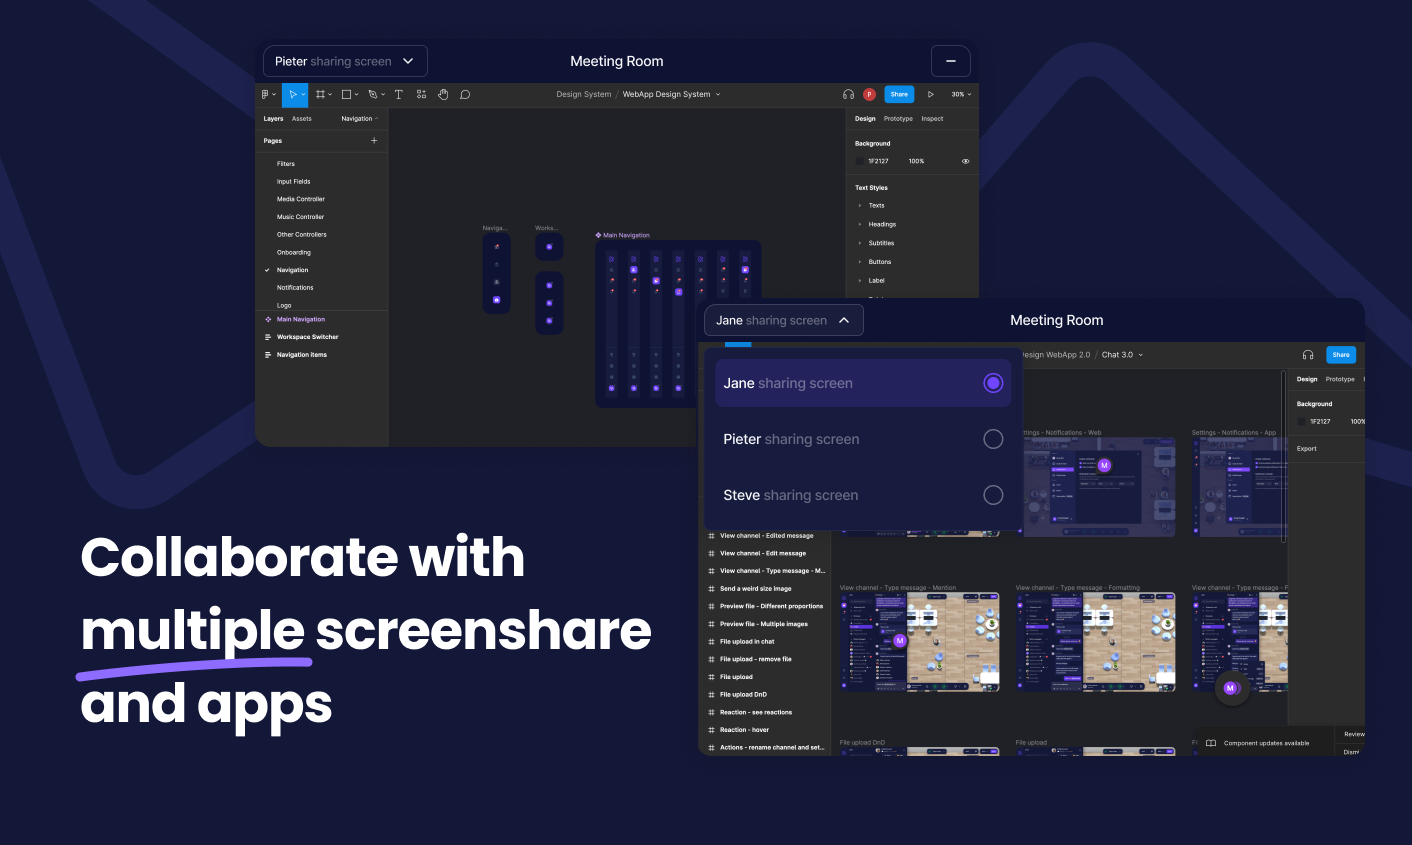Click the frame icon of Reaction - hover
1412x845 pixels.
point(712,730)
